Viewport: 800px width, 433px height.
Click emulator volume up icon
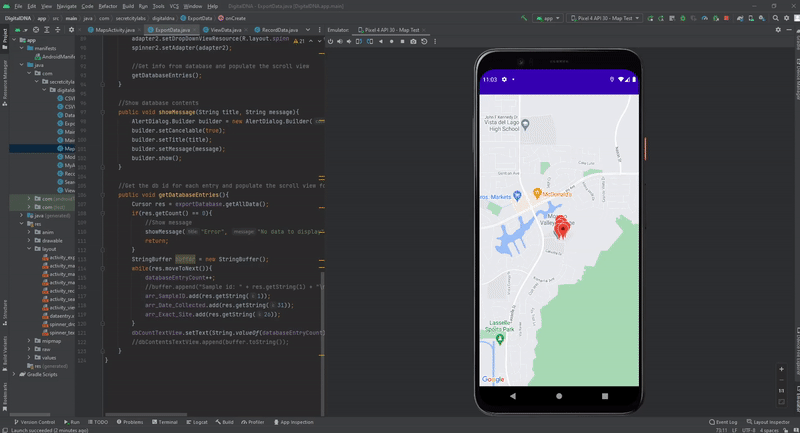340,41
